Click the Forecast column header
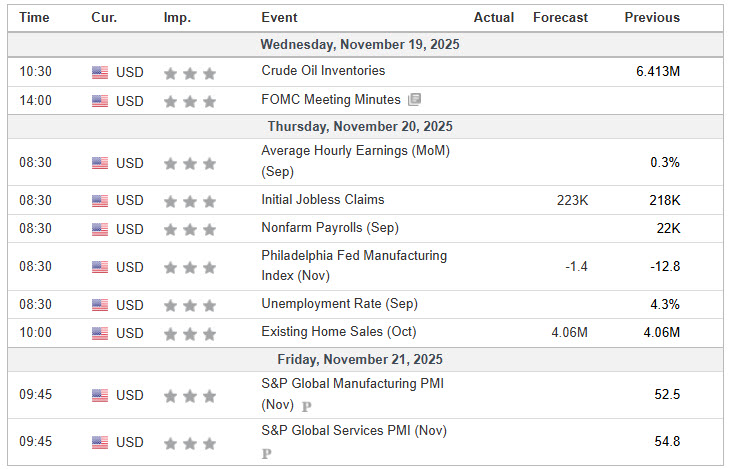The width and height of the screenshot is (730, 469). [560, 17]
